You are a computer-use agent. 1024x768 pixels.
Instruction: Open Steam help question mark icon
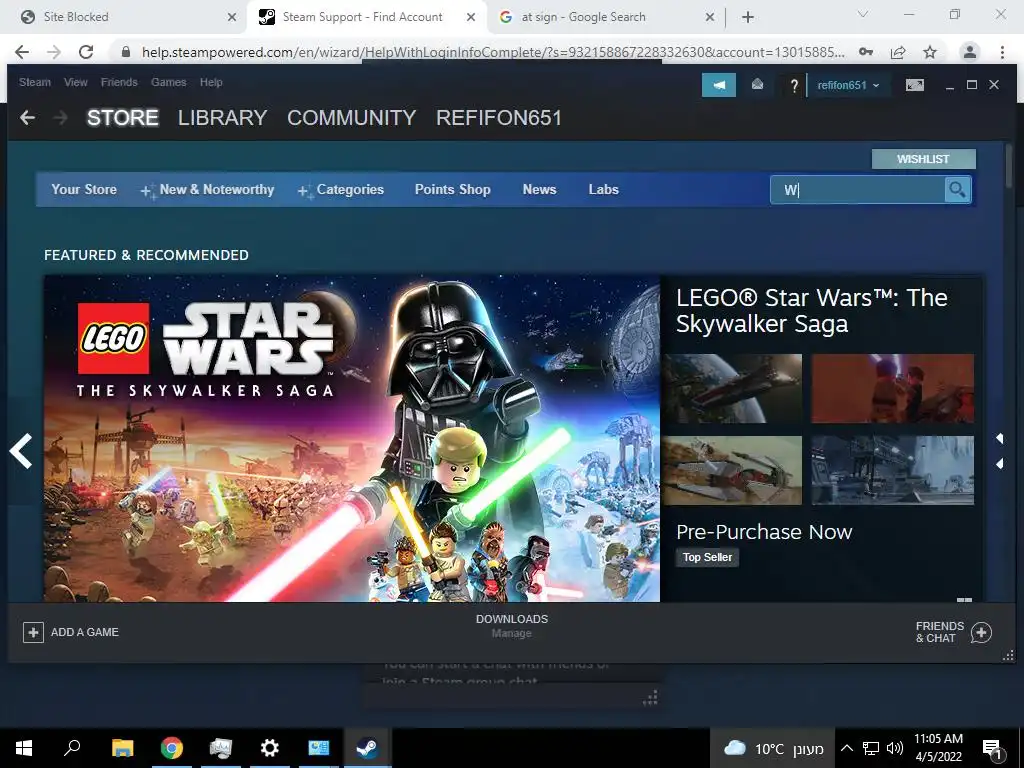tap(793, 86)
